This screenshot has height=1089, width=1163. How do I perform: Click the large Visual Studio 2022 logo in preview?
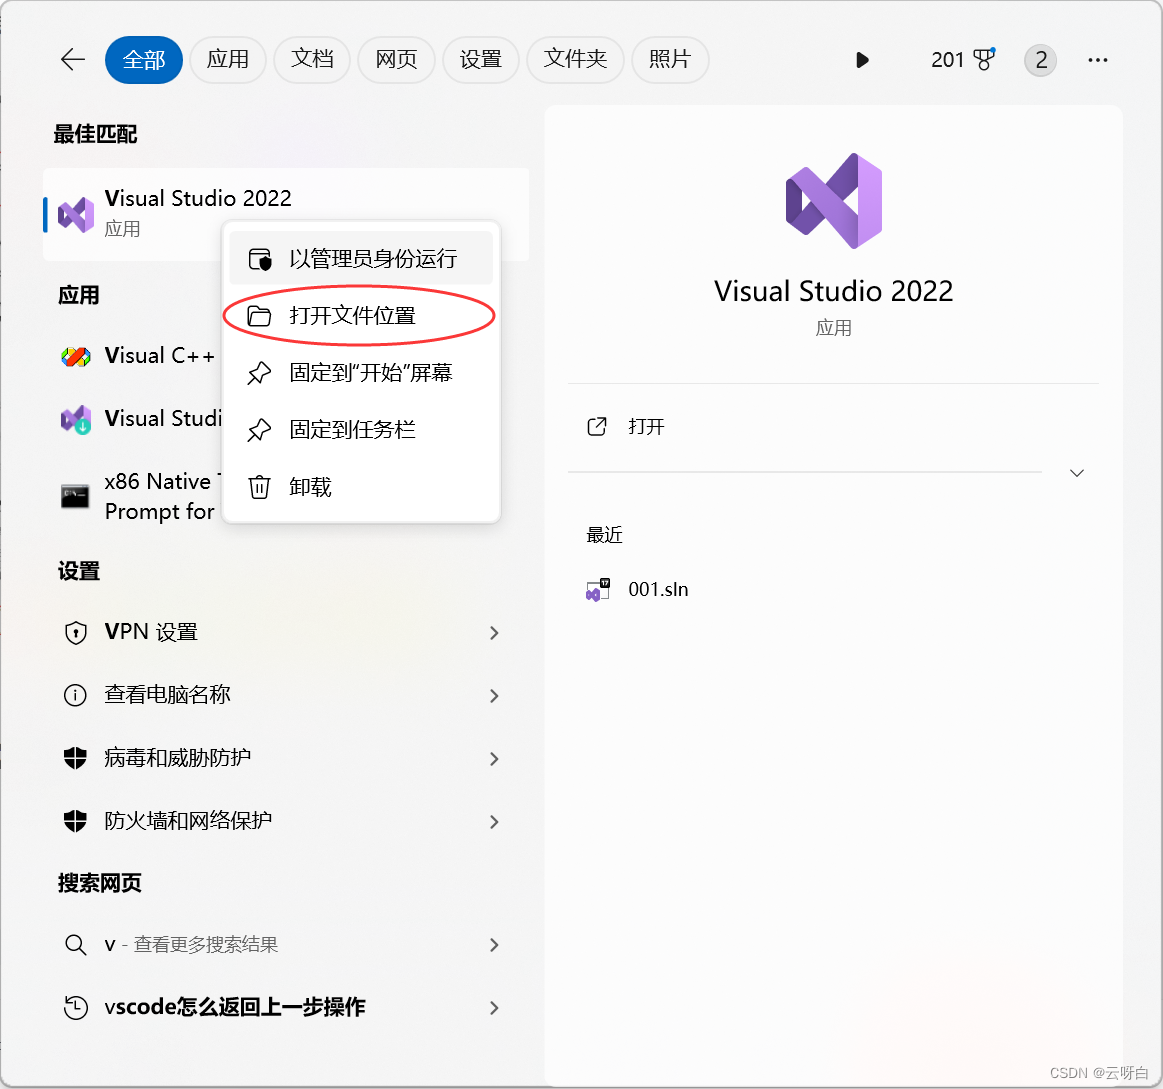point(834,201)
